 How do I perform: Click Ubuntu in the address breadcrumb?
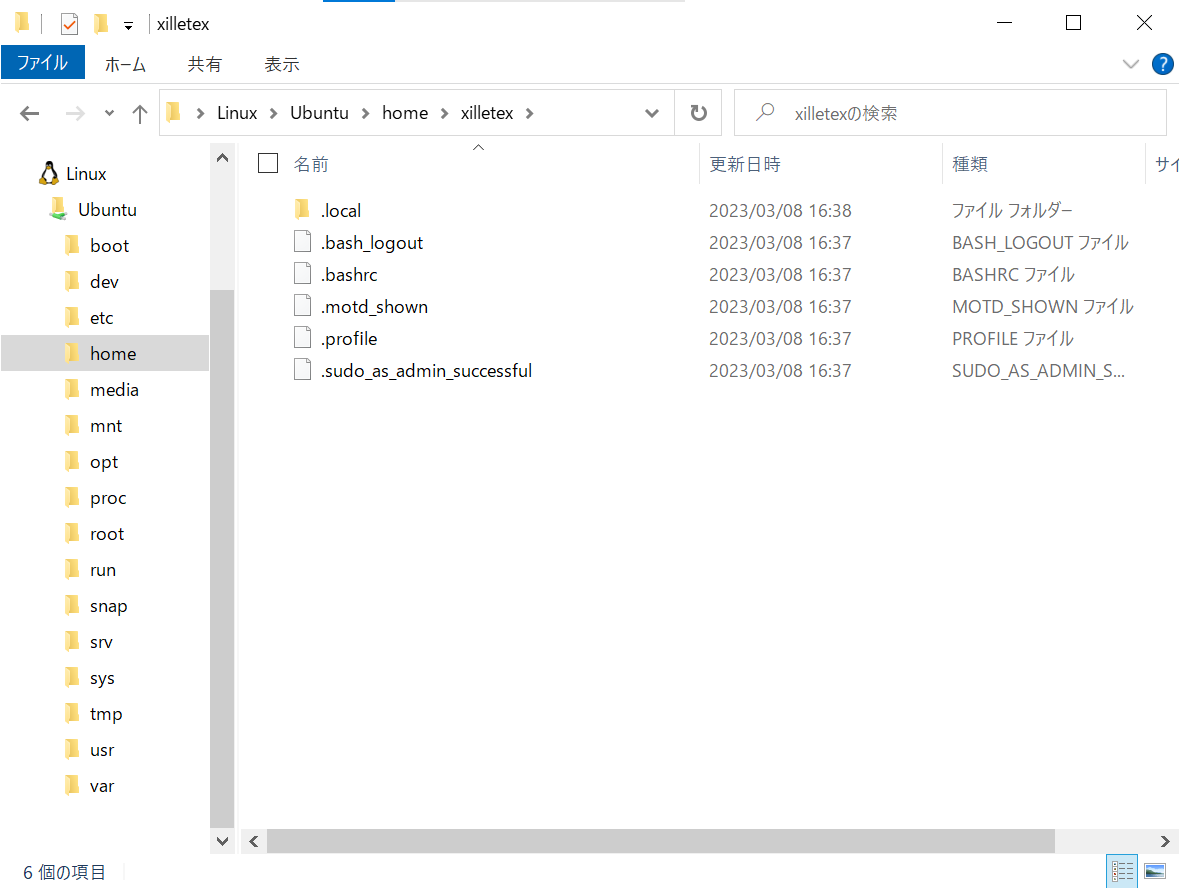point(319,113)
